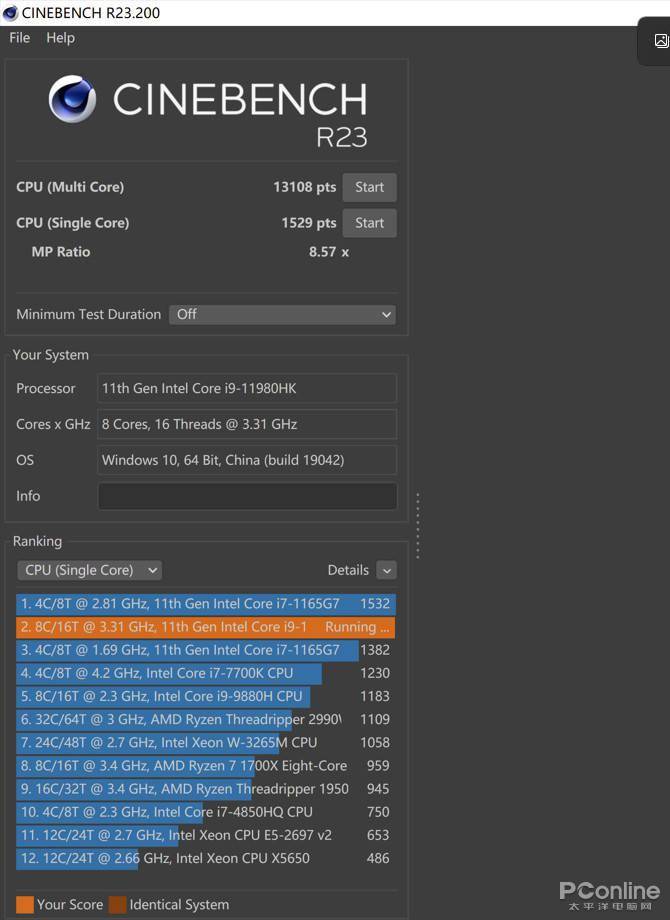The height and width of the screenshot is (920, 670).
Task: Expand the ranking Details arrow
Action: click(387, 570)
